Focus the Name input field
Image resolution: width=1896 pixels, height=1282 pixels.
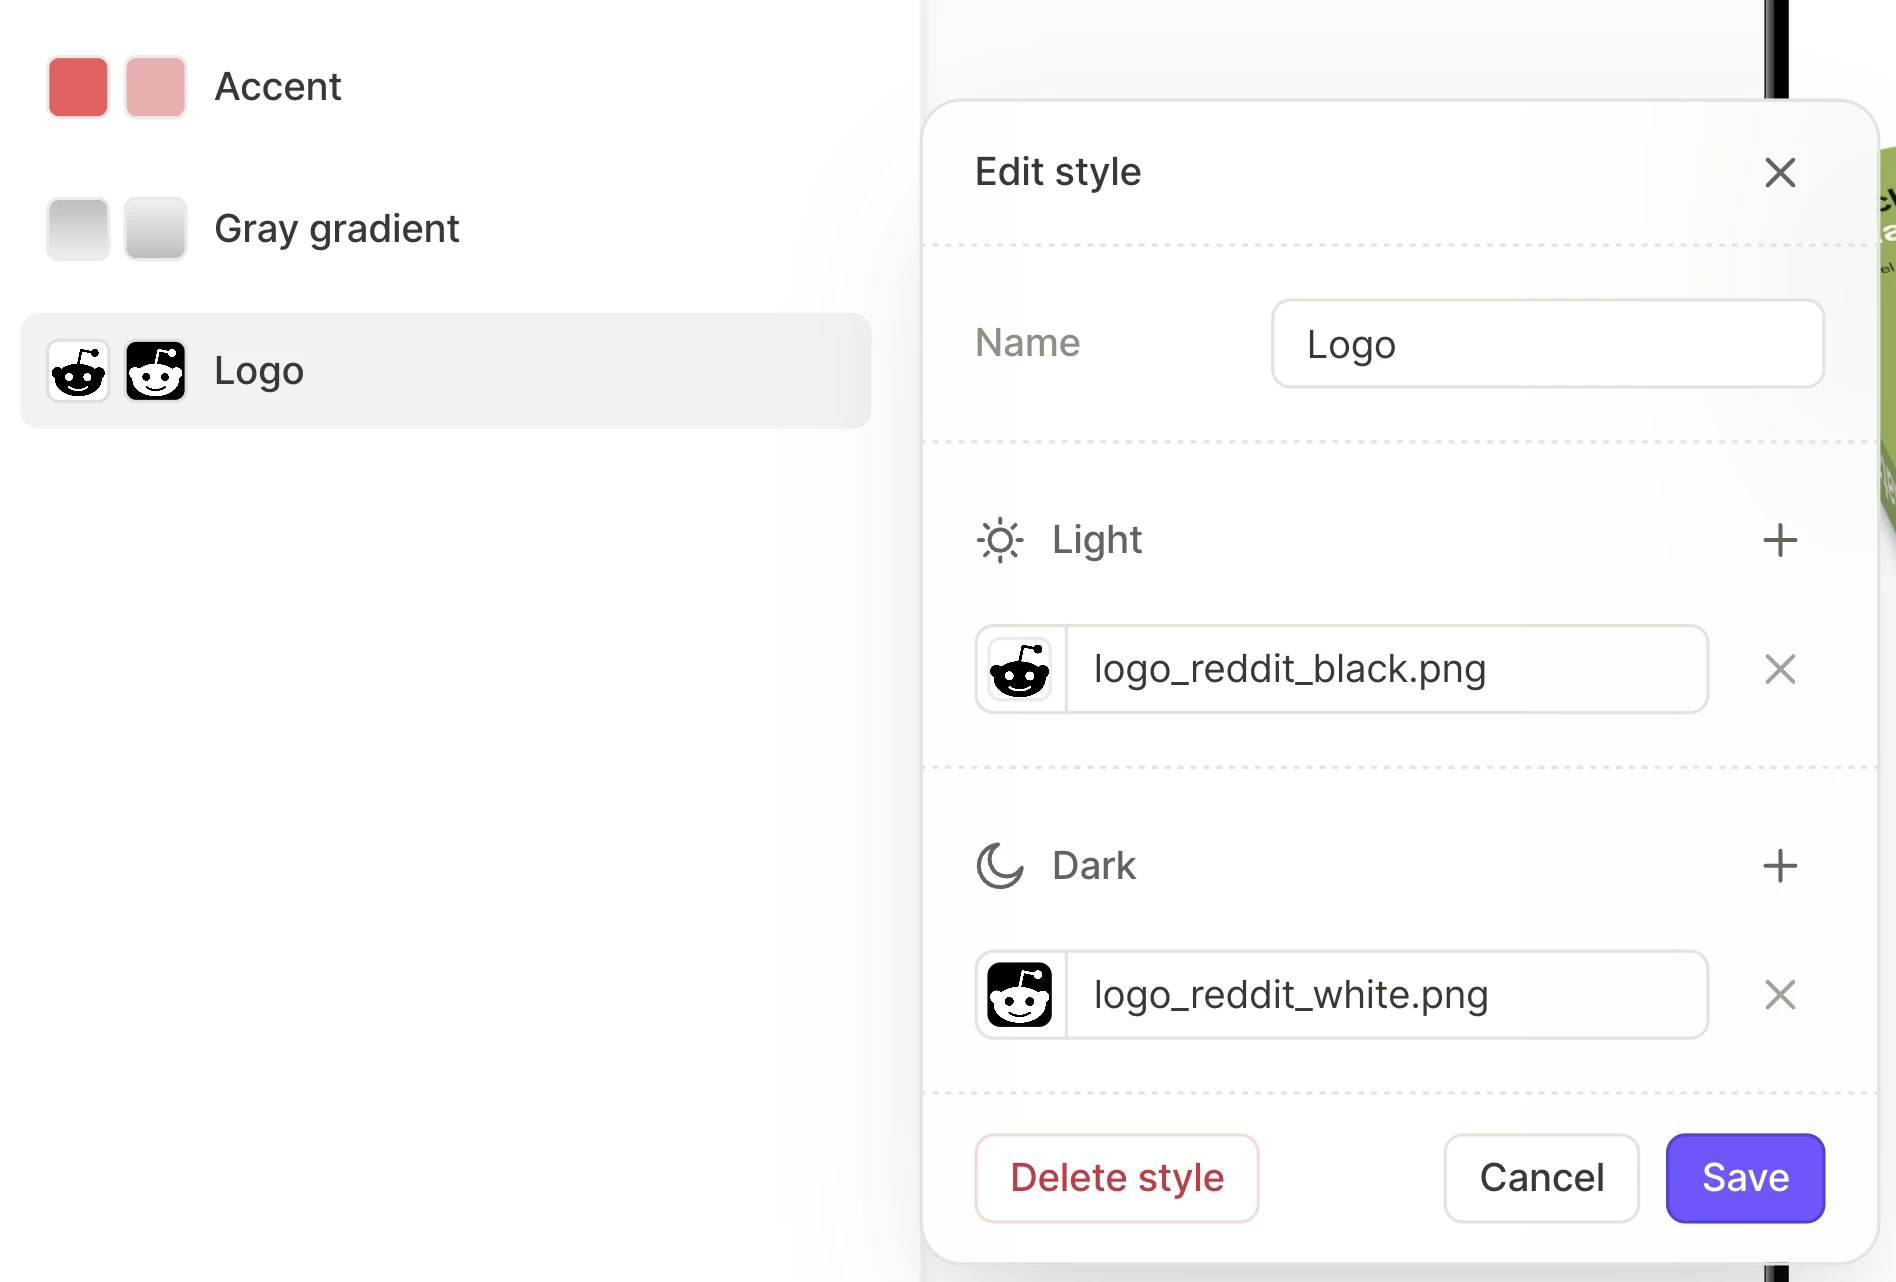pos(1548,344)
